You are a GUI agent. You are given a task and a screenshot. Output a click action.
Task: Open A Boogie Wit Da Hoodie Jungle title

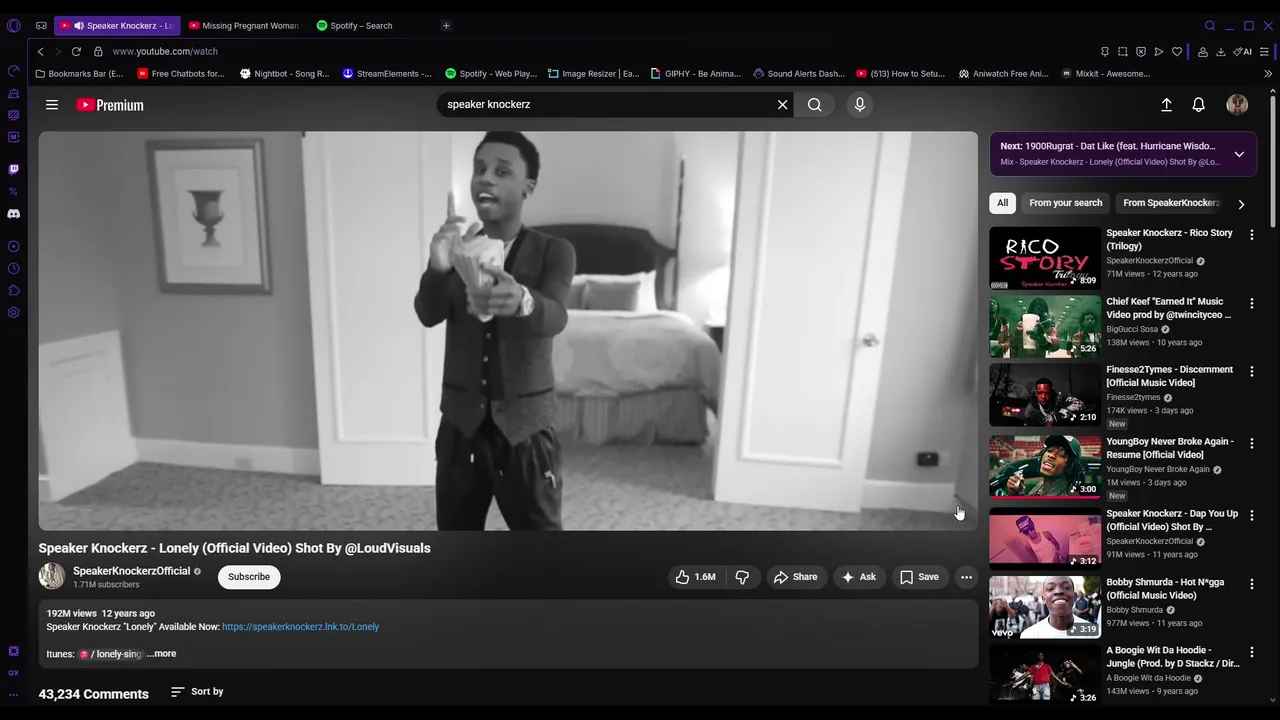click(1172, 657)
